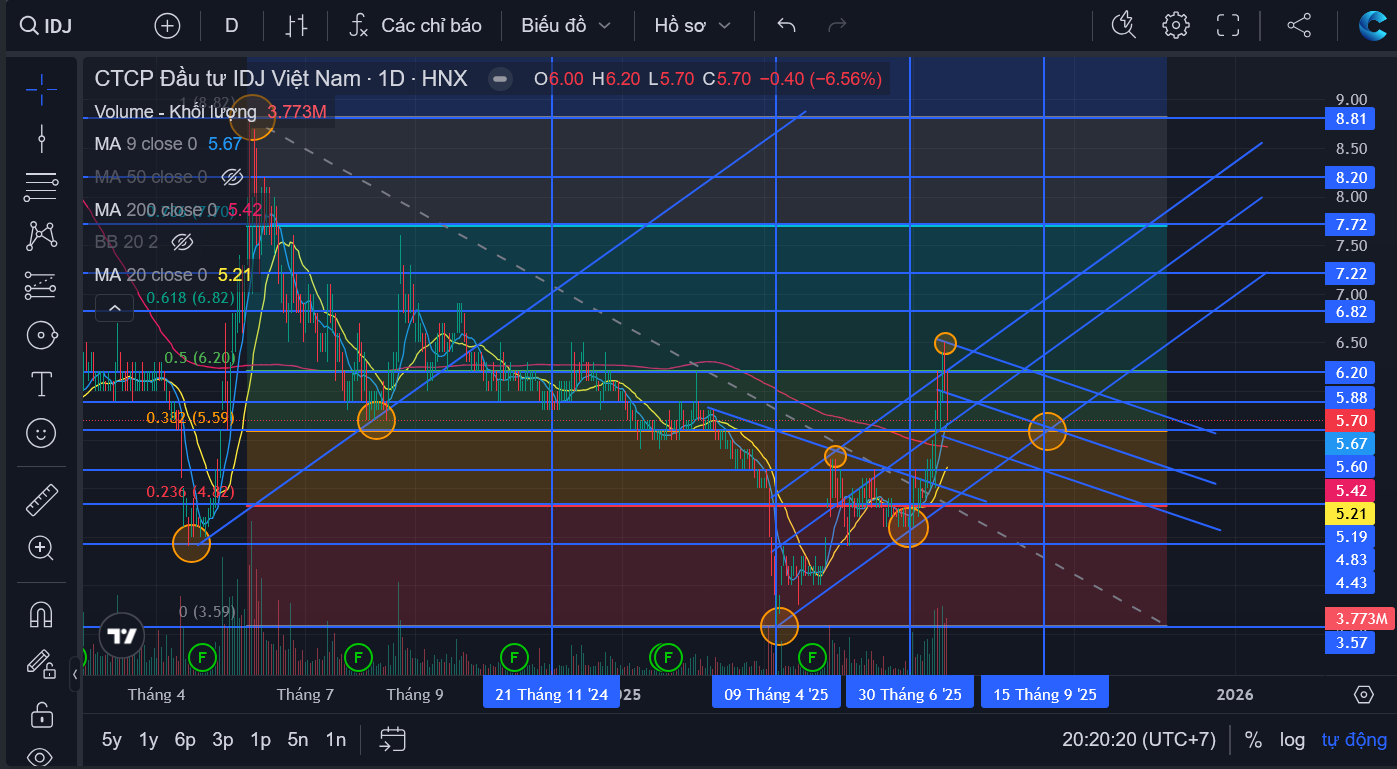The image size is (1397, 769).
Task: Click the 21 Tháng 11 '24 date label
Action: point(552,694)
